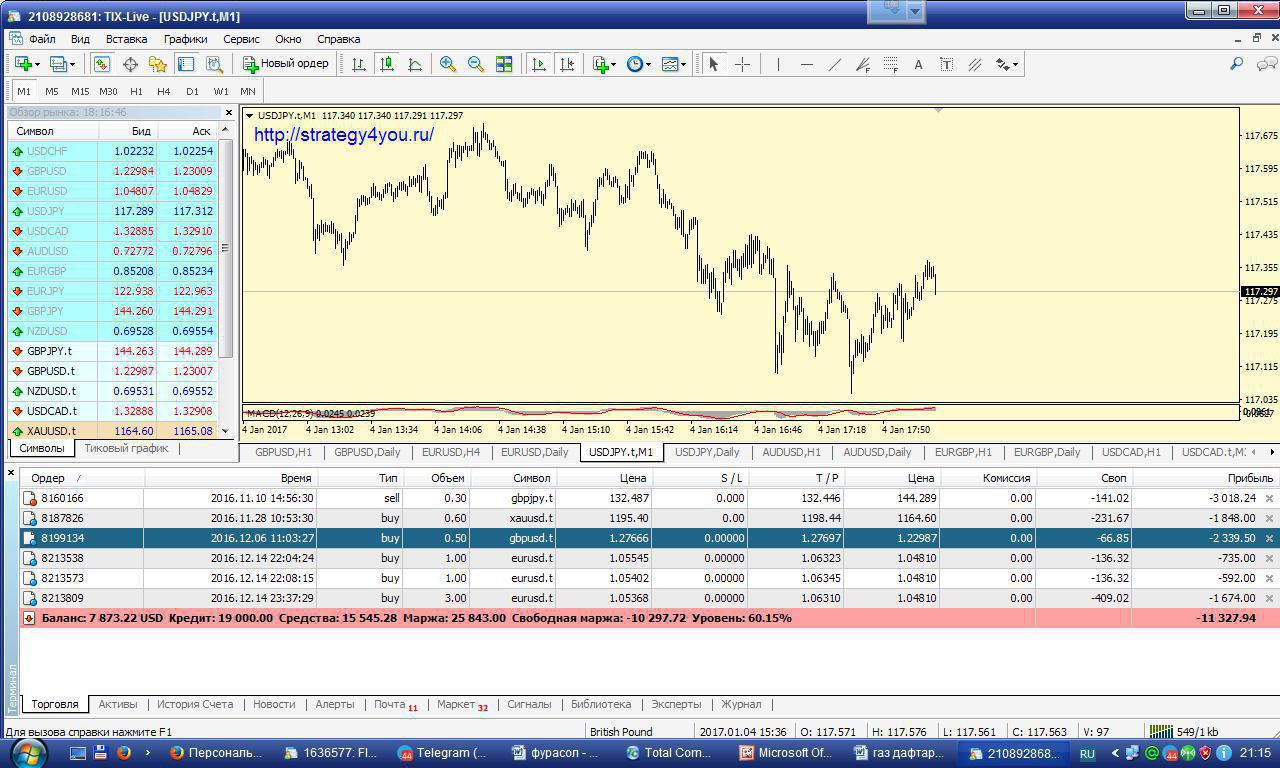This screenshot has height=768, width=1280.
Task: Open the Справка menu
Action: pos(338,39)
